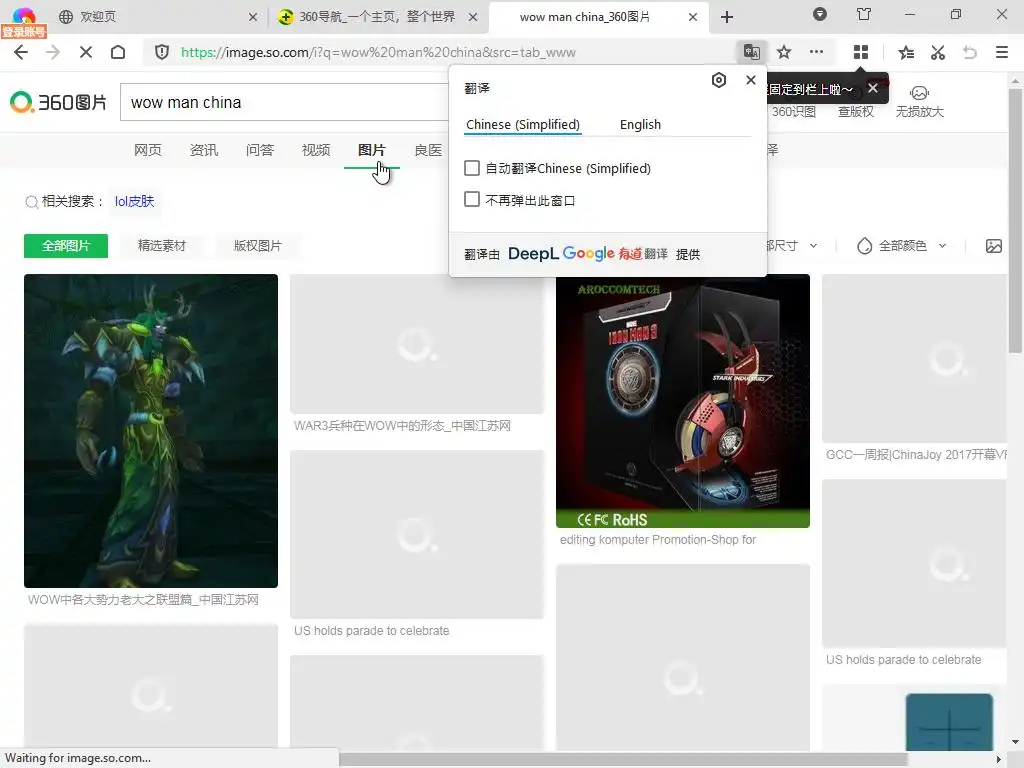Toggle the page translate icon in the address bar
This screenshot has width=1024, height=768.
(752, 52)
